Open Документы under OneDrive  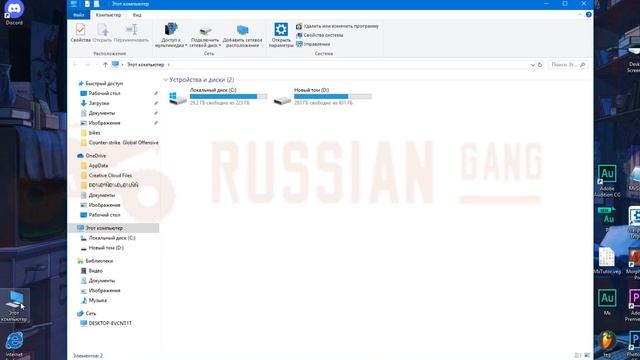(102, 195)
